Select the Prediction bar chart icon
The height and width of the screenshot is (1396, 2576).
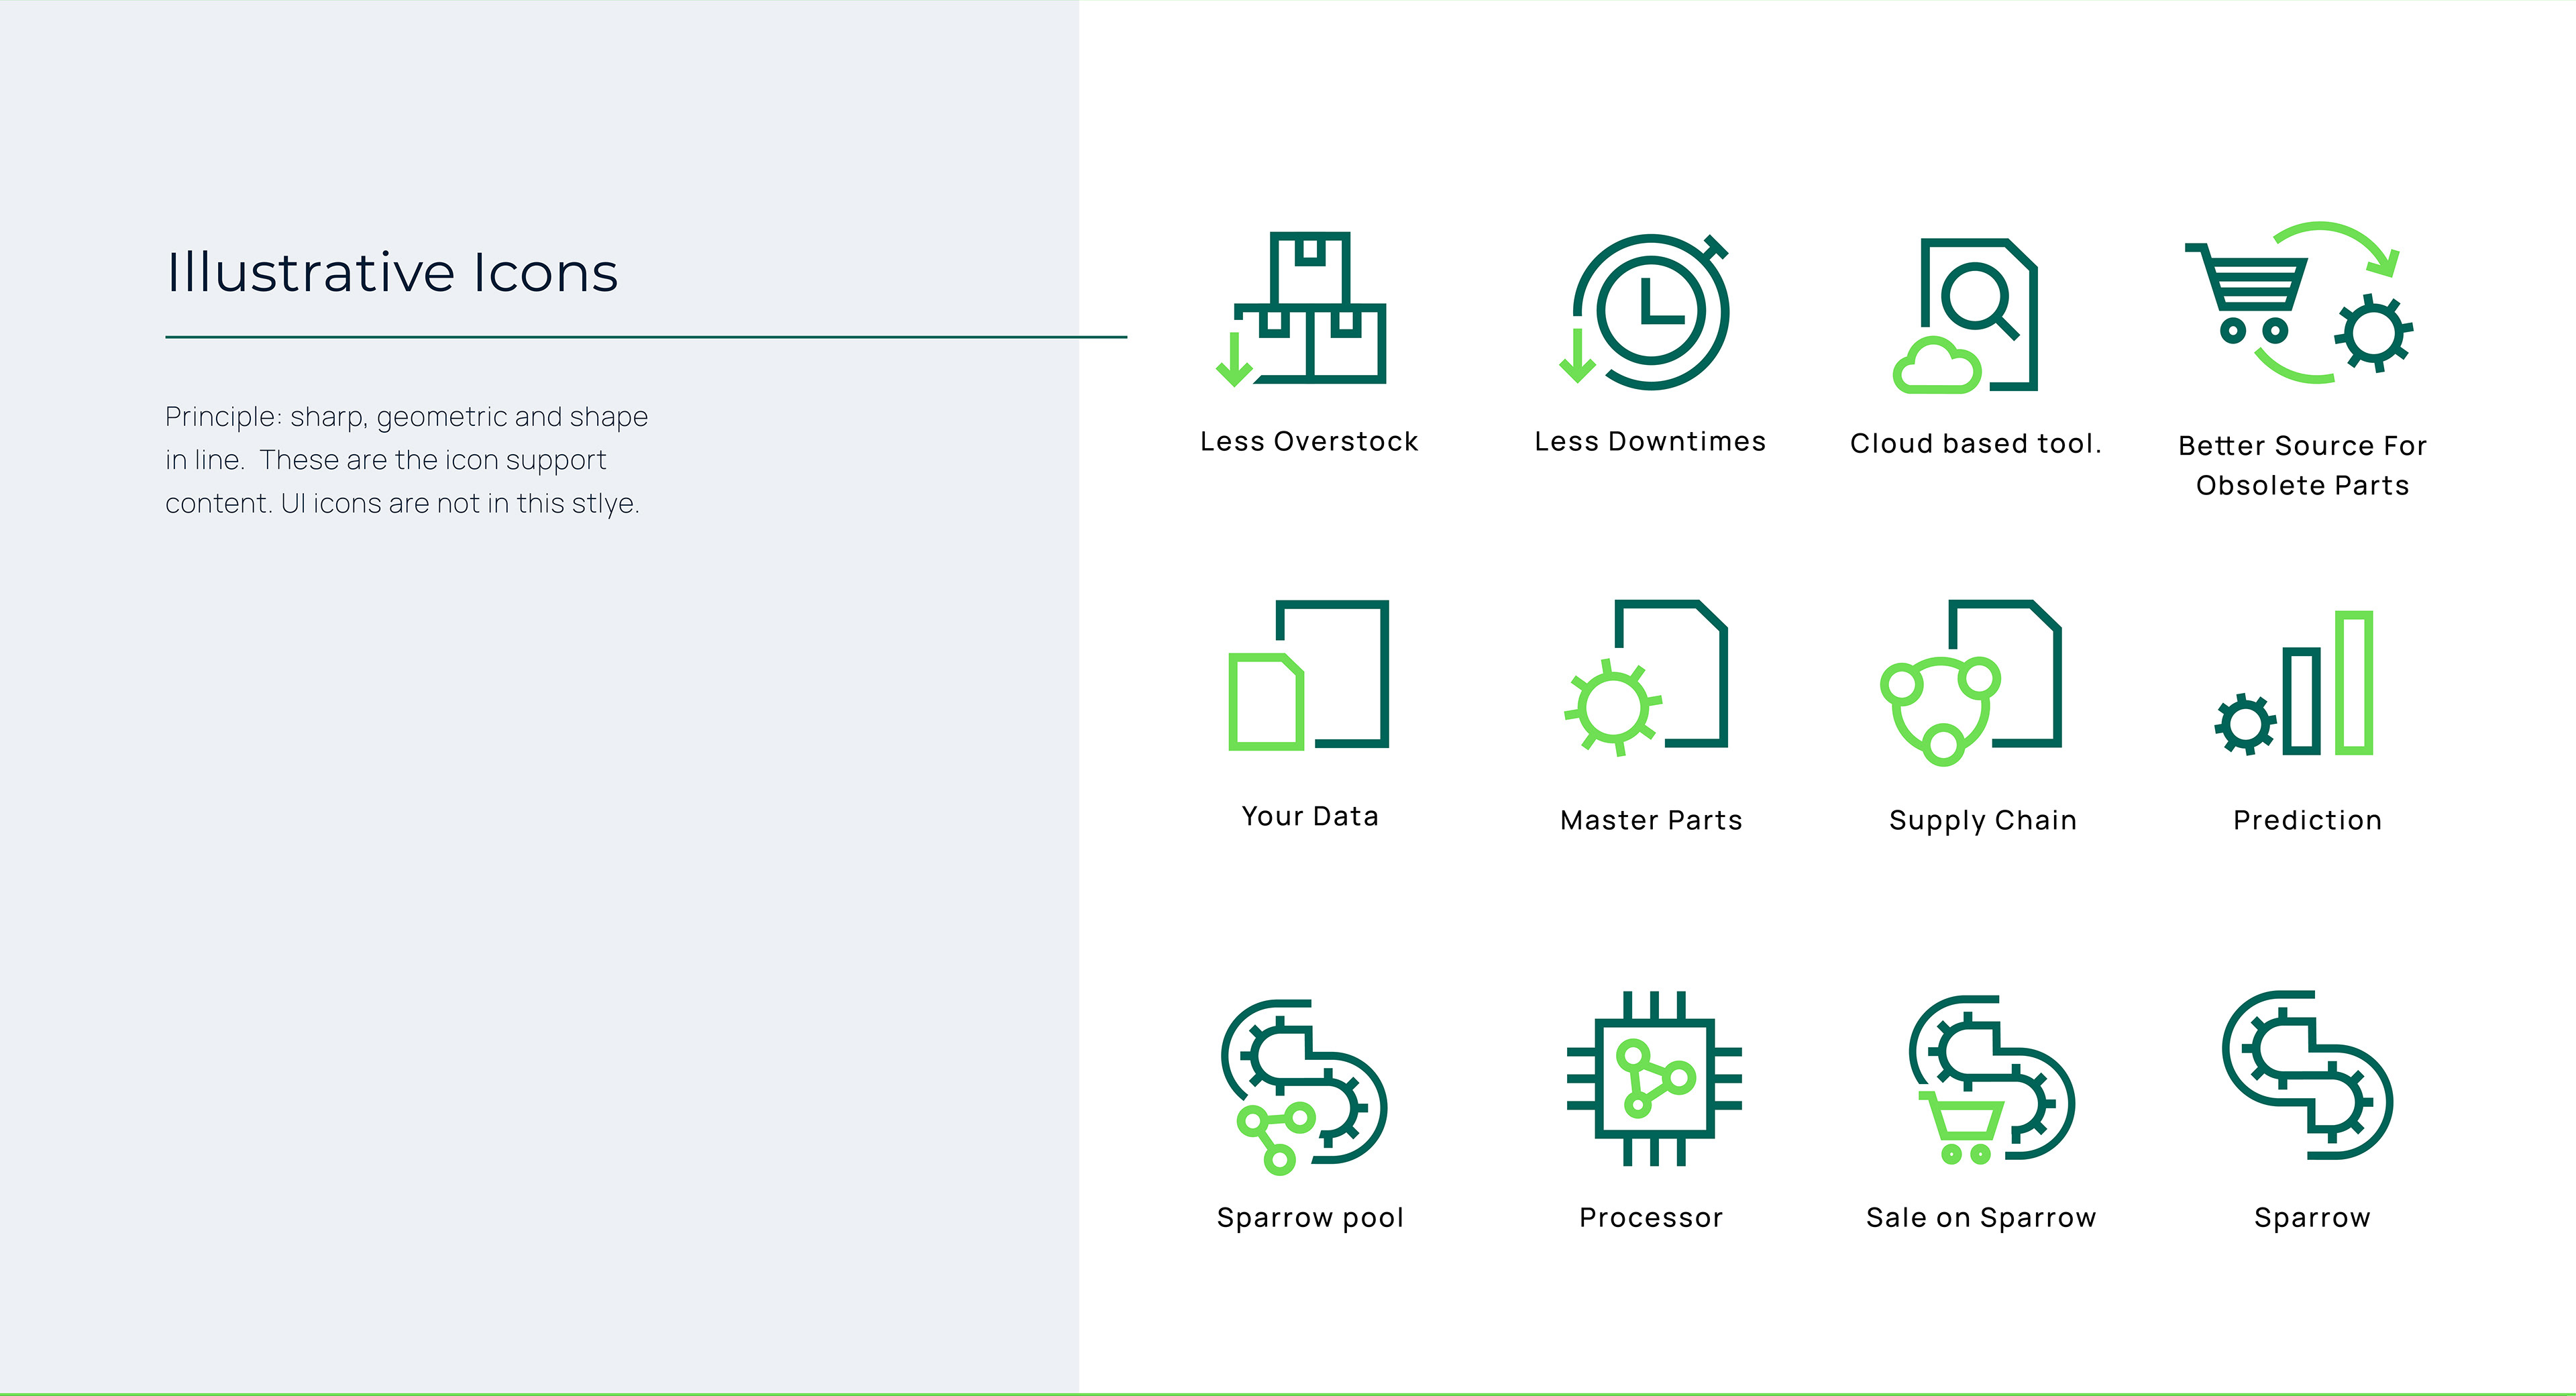2294,683
